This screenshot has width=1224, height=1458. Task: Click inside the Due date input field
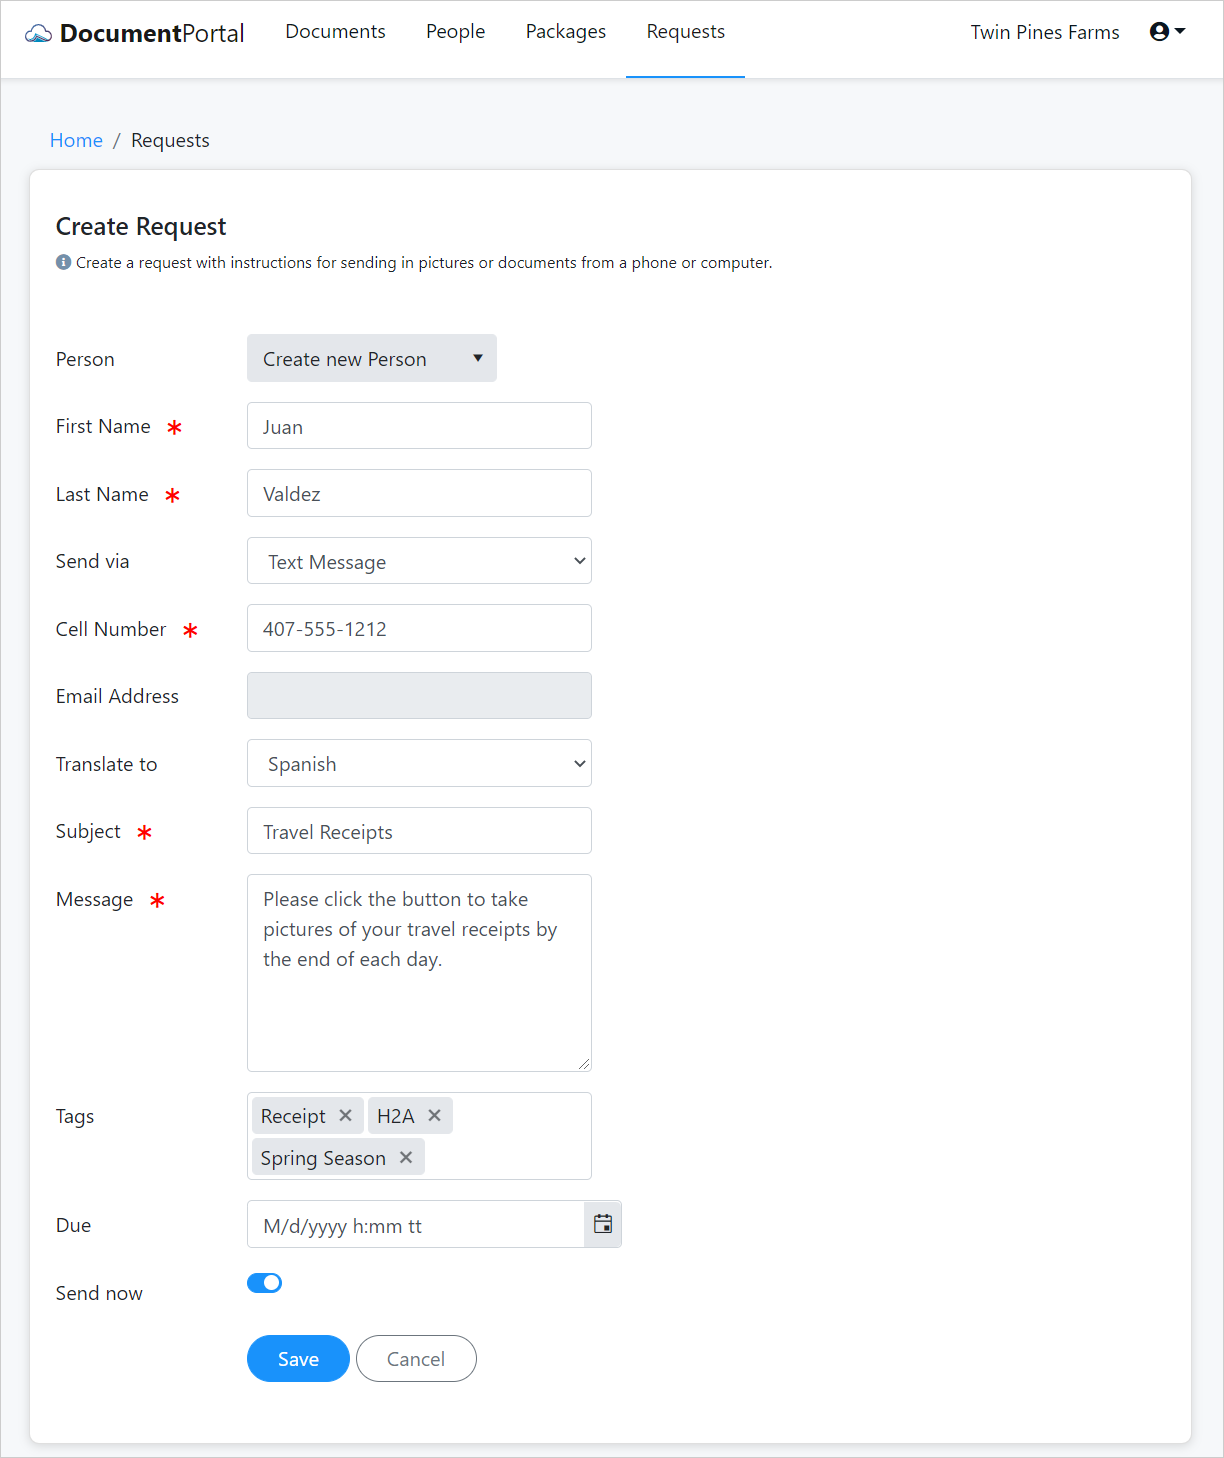pos(410,1224)
